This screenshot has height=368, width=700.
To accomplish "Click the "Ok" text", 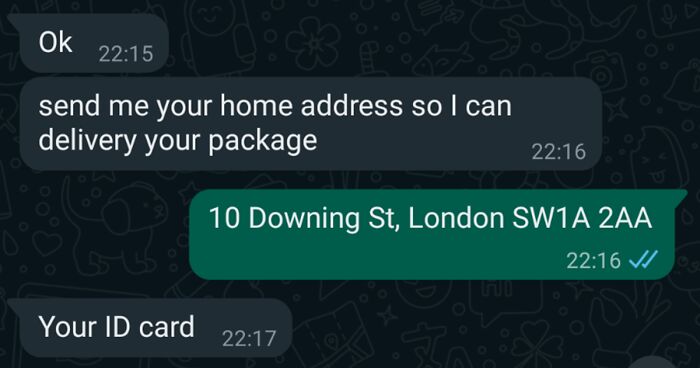I will (x=55, y=42).
